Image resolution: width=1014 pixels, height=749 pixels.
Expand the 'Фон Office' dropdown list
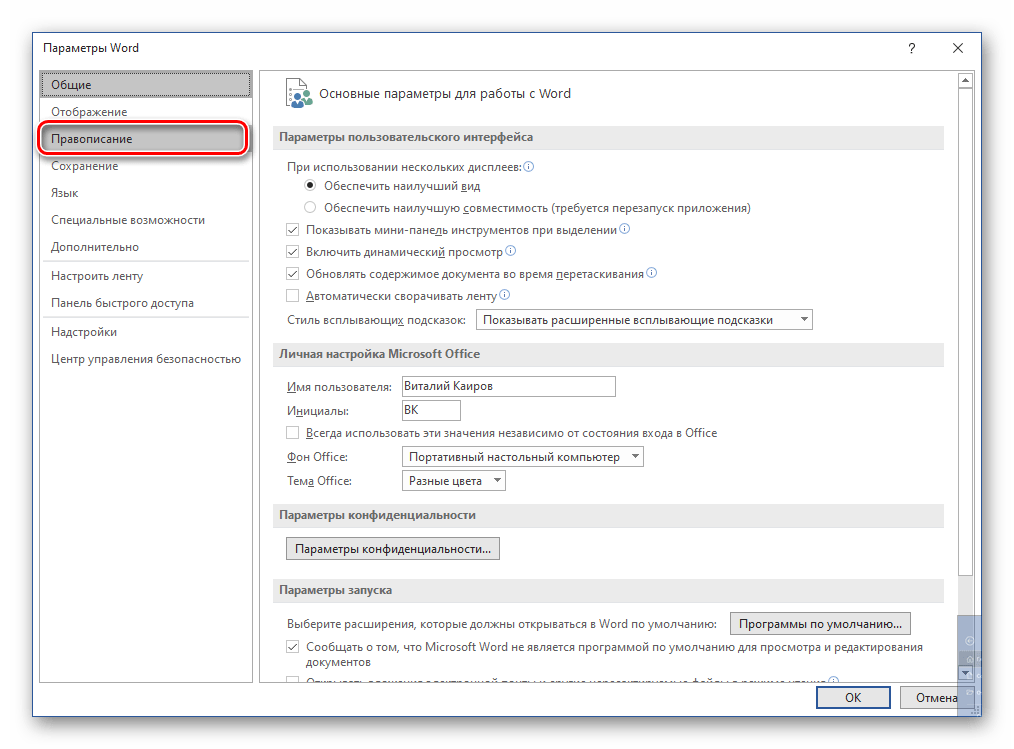pos(522,457)
